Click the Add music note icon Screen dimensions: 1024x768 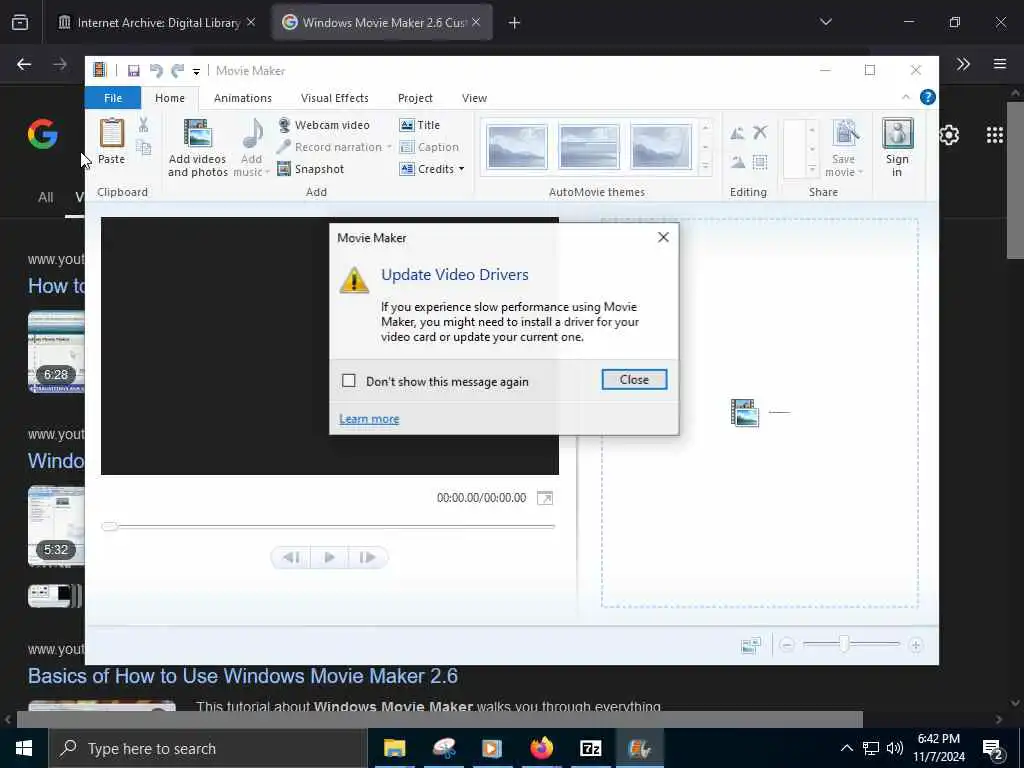pos(253,133)
